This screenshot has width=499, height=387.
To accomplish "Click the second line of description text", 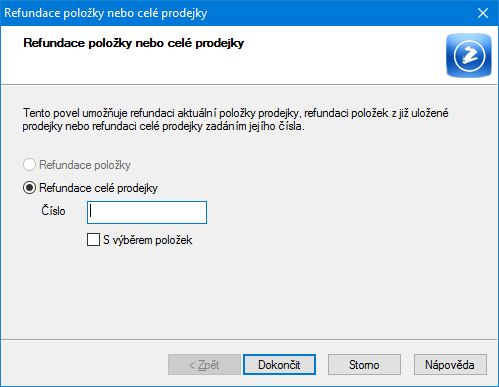I will [x=164, y=127].
